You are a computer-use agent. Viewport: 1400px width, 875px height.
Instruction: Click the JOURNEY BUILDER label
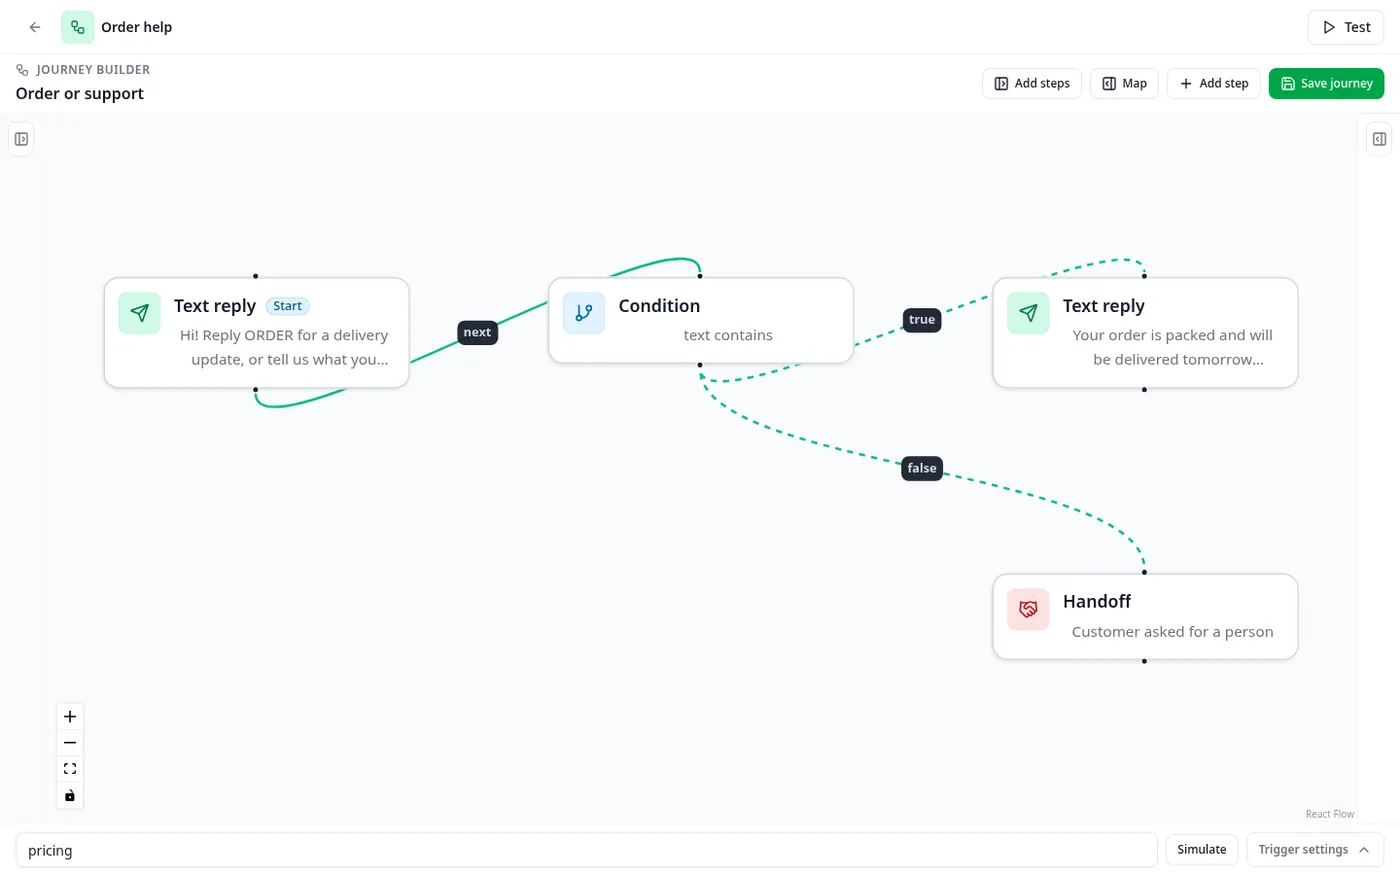93,70
